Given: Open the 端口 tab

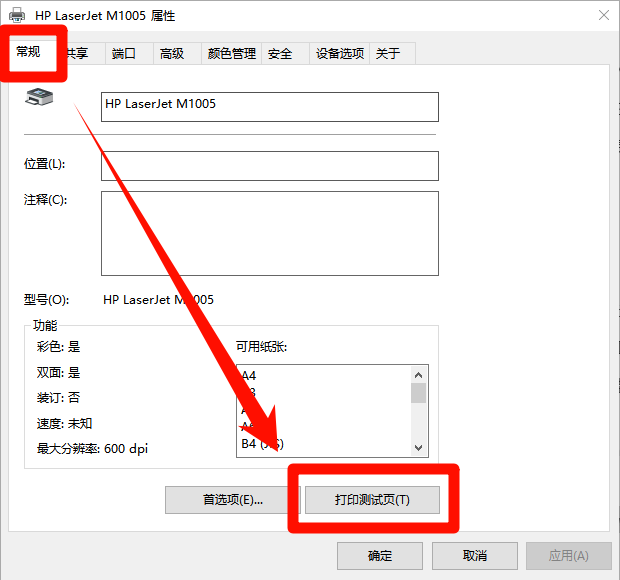Looking at the screenshot, I should 124,54.
